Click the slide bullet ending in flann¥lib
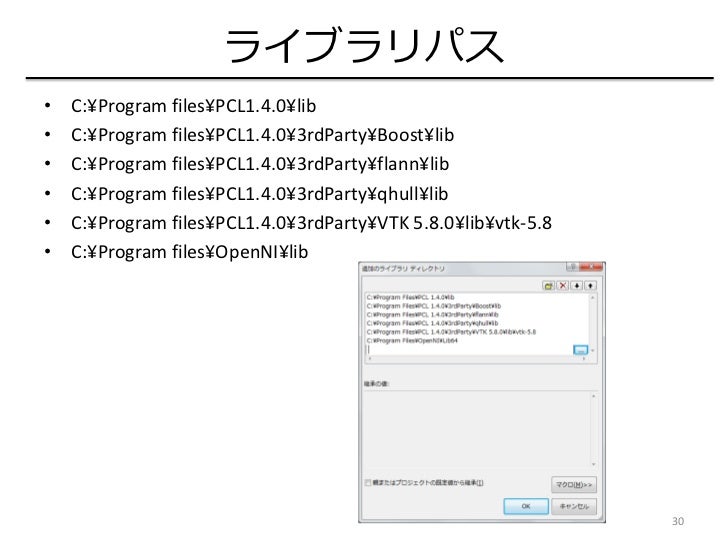 260,164
